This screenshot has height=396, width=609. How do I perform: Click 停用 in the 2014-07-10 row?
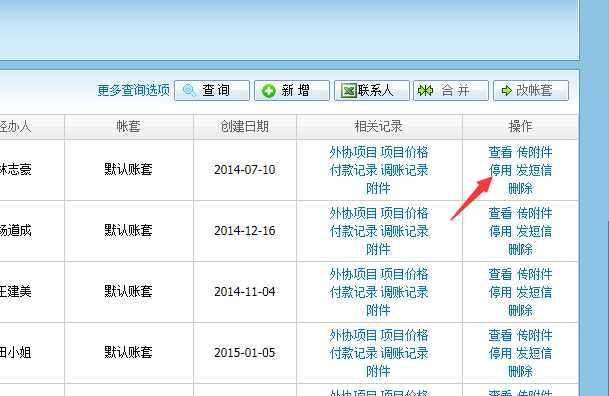click(x=500, y=170)
